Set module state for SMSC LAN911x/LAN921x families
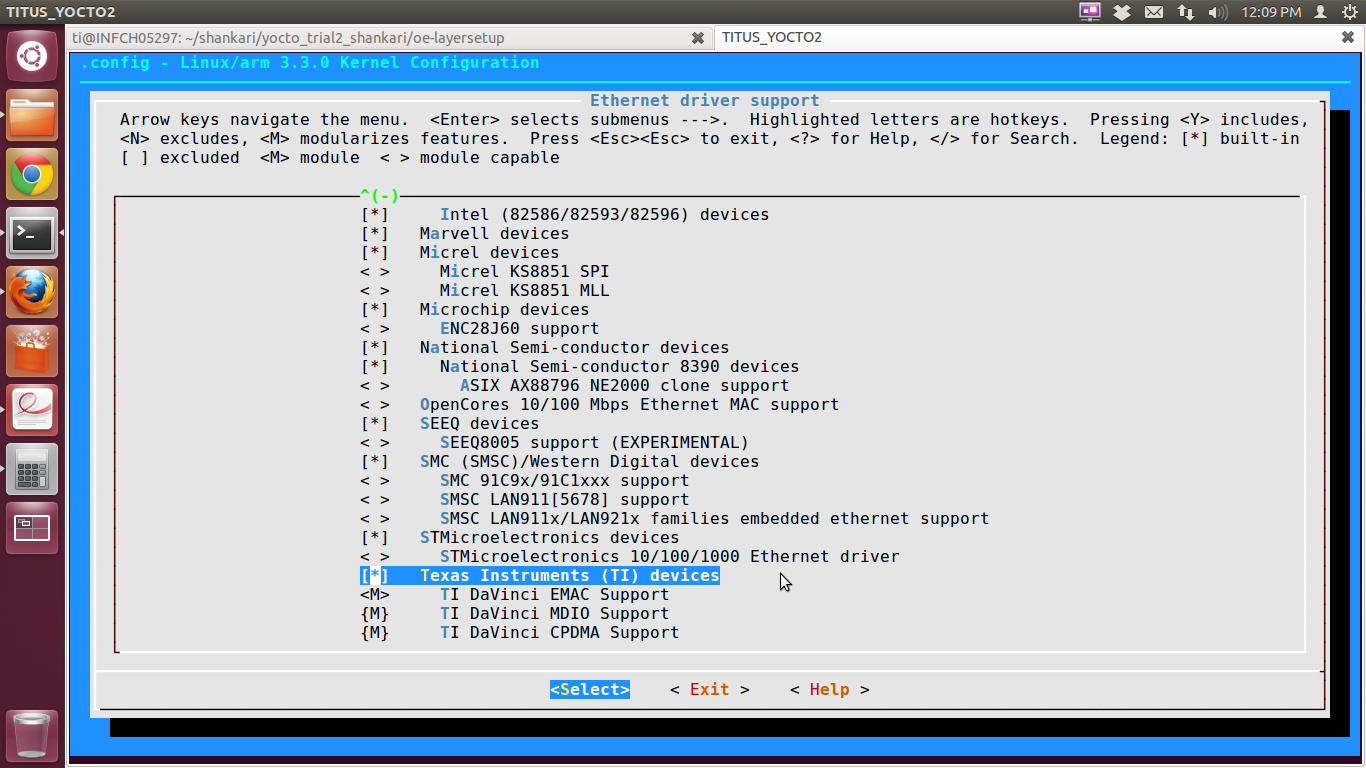 coord(375,518)
